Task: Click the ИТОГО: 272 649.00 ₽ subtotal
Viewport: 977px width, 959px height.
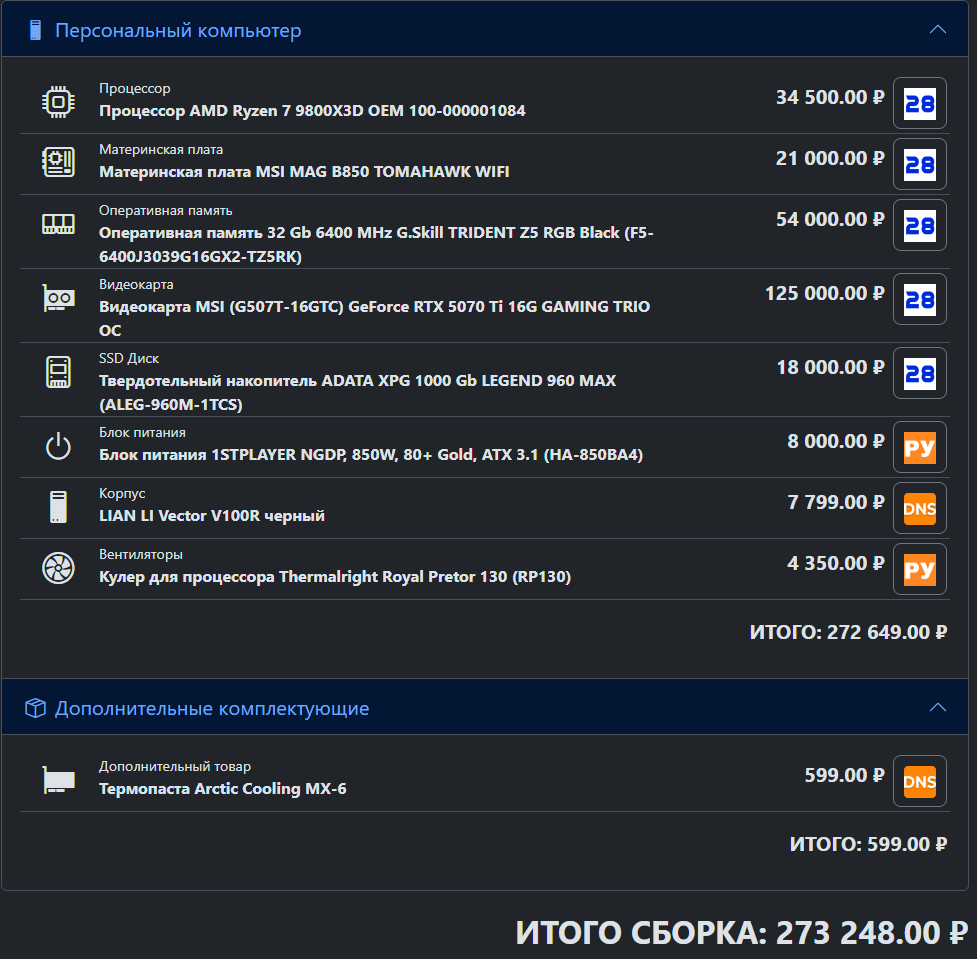Action: coord(848,632)
